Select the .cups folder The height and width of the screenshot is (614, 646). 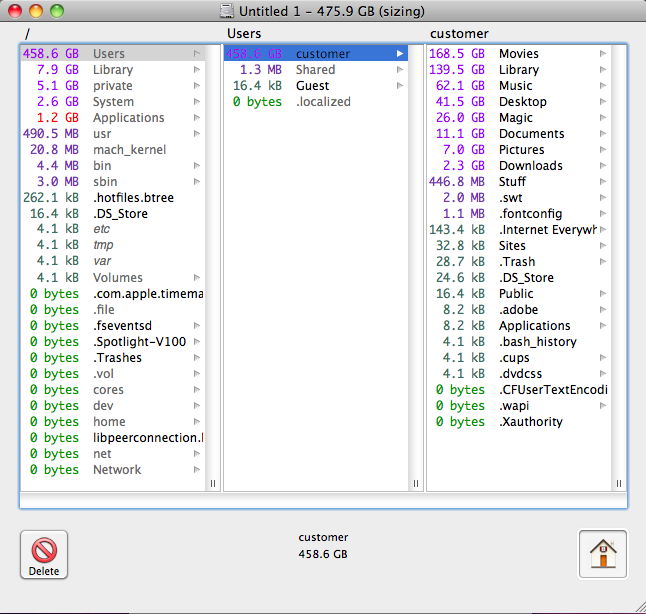[x=519, y=358]
